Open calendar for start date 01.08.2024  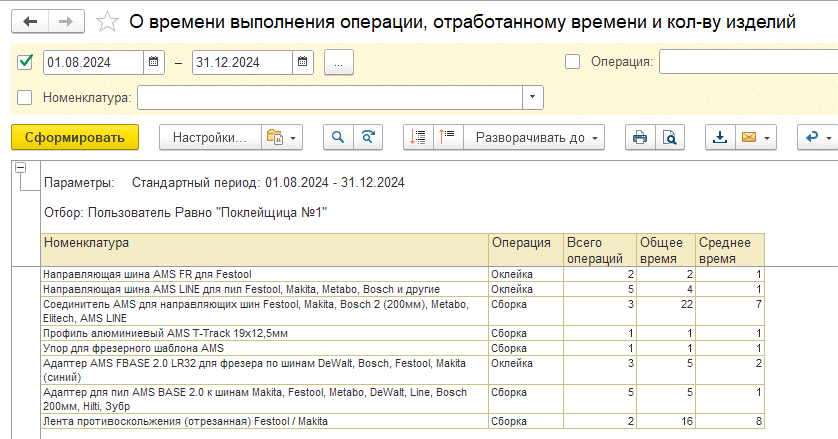[153, 62]
